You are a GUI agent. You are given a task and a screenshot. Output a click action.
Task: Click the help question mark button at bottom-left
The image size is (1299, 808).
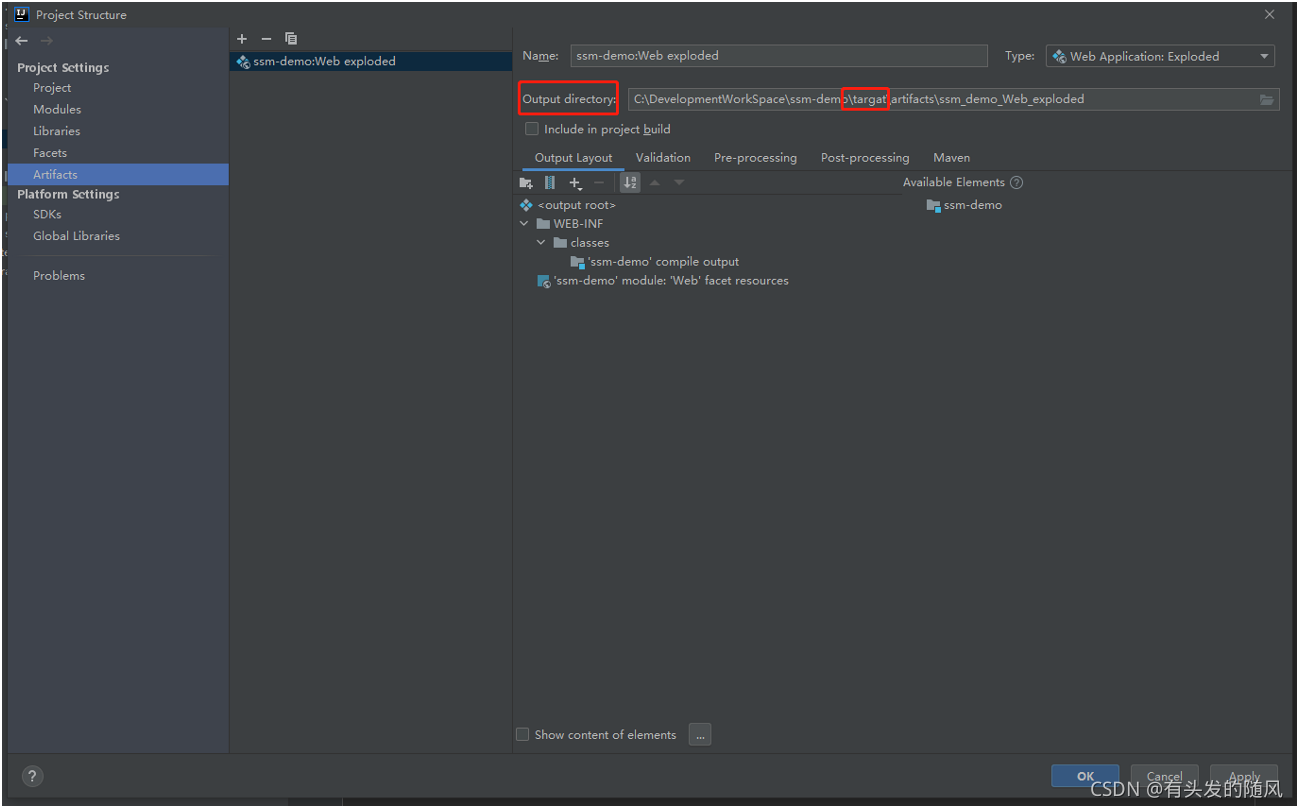tap(32, 776)
